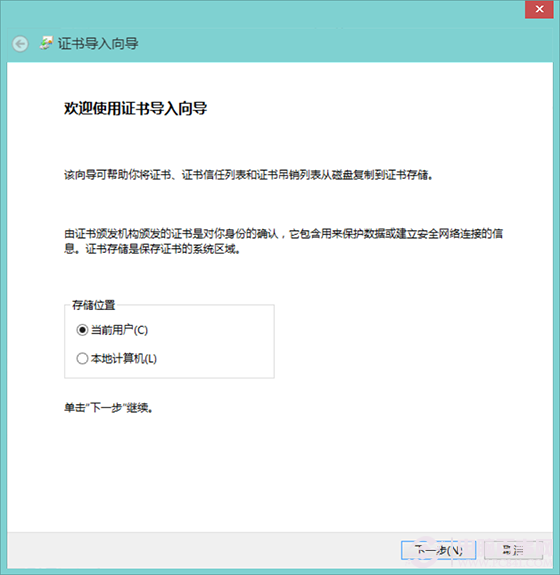The width and height of the screenshot is (560, 575).
Task: Click the 取消 cancel button
Action: pyautogui.click(x=513, y=550)
